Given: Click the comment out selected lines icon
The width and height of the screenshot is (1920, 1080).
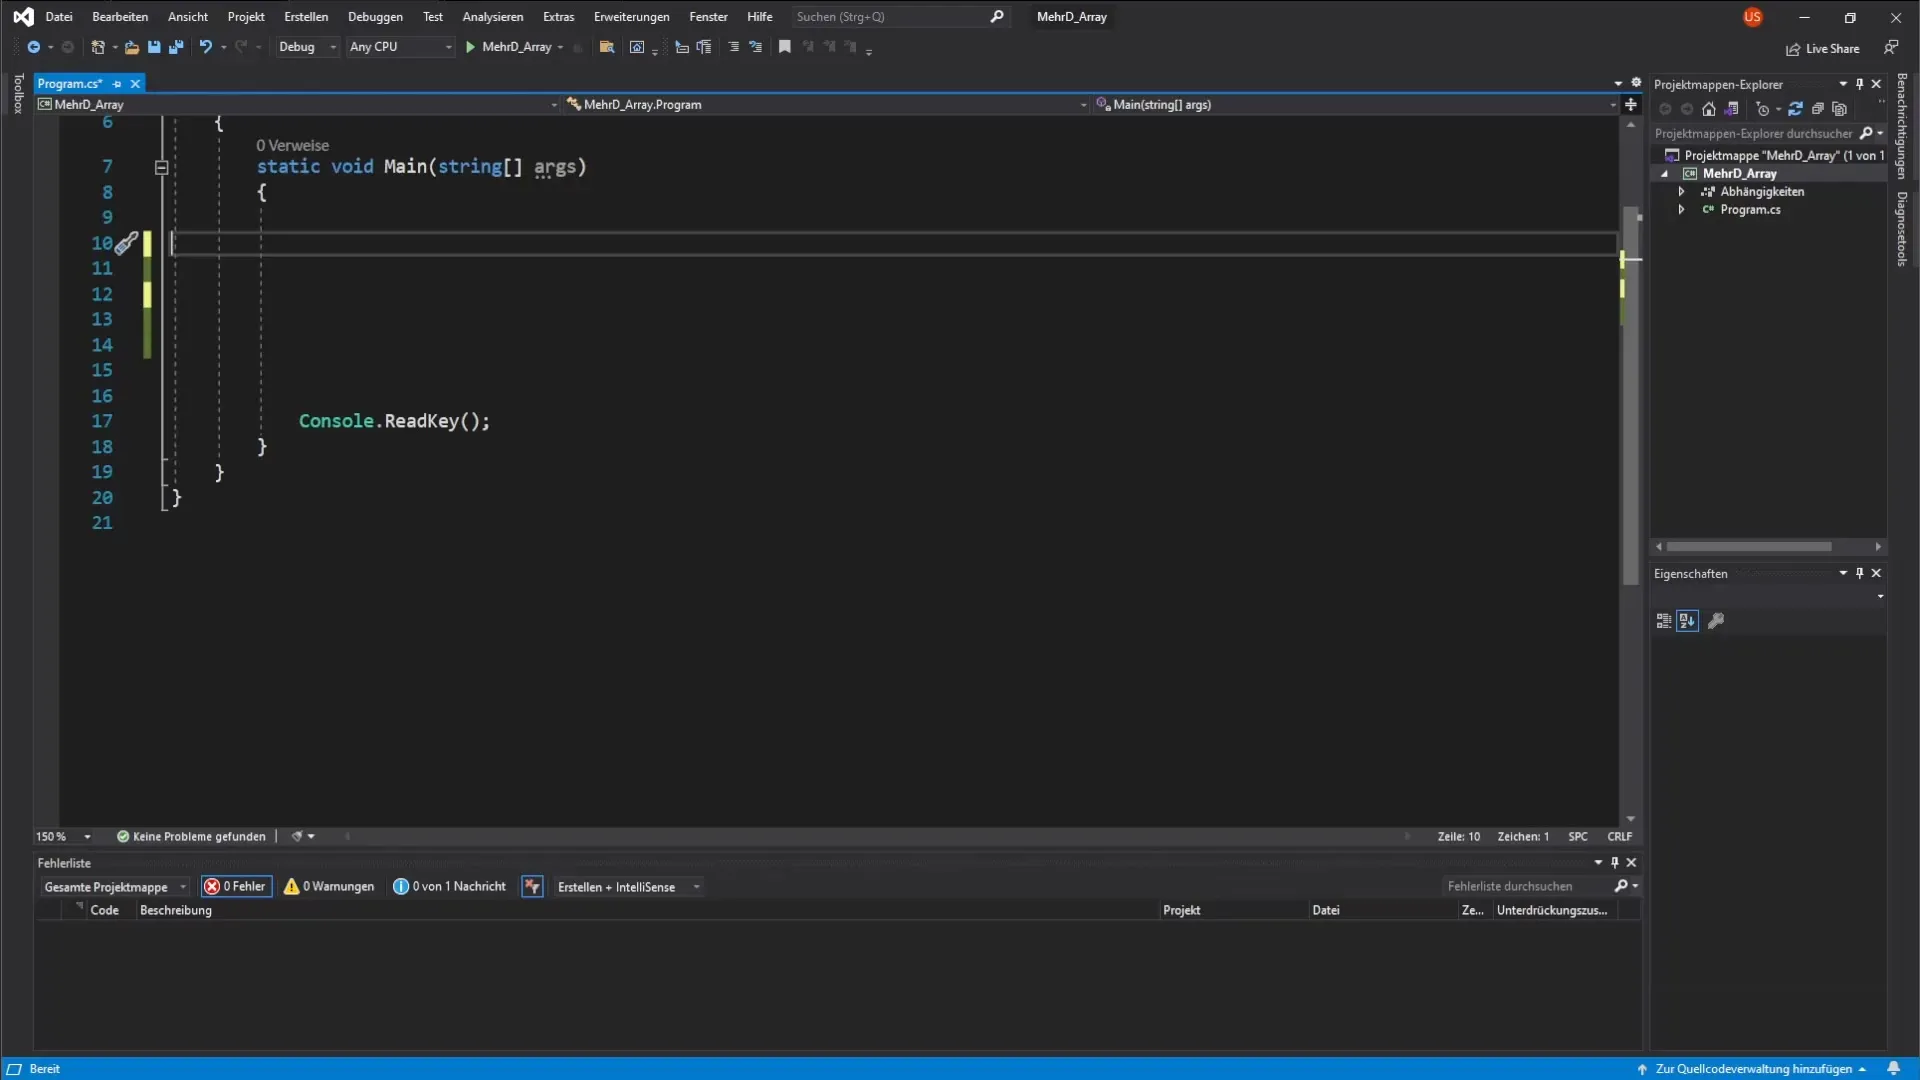Looking at the screenshot, I should (733, 47).
